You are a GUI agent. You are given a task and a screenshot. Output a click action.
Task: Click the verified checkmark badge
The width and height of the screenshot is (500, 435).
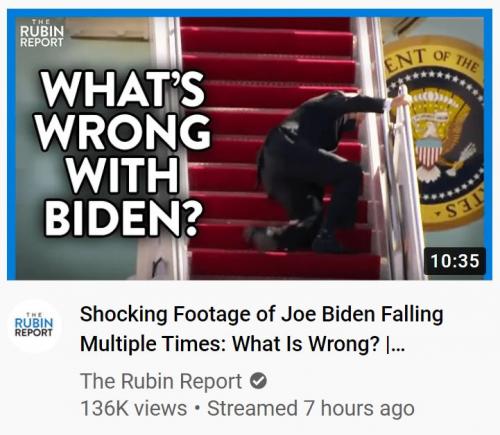(x=258, y=381)
